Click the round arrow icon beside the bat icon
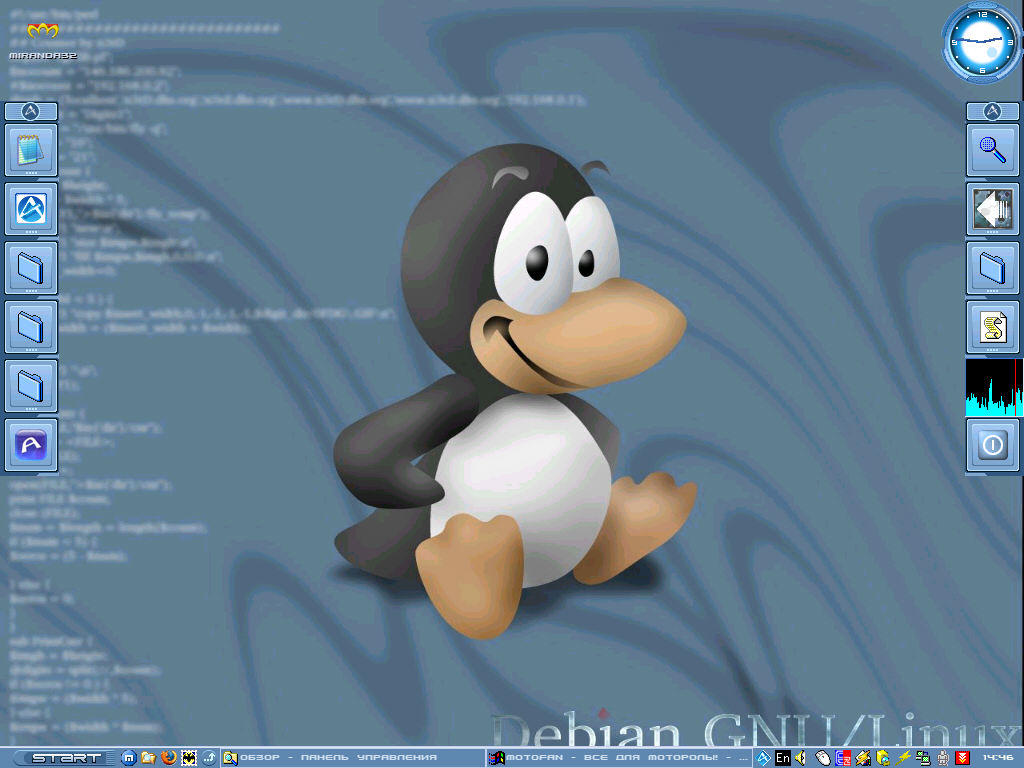This screenshot has height=768, width=1024. pos(209,758)
